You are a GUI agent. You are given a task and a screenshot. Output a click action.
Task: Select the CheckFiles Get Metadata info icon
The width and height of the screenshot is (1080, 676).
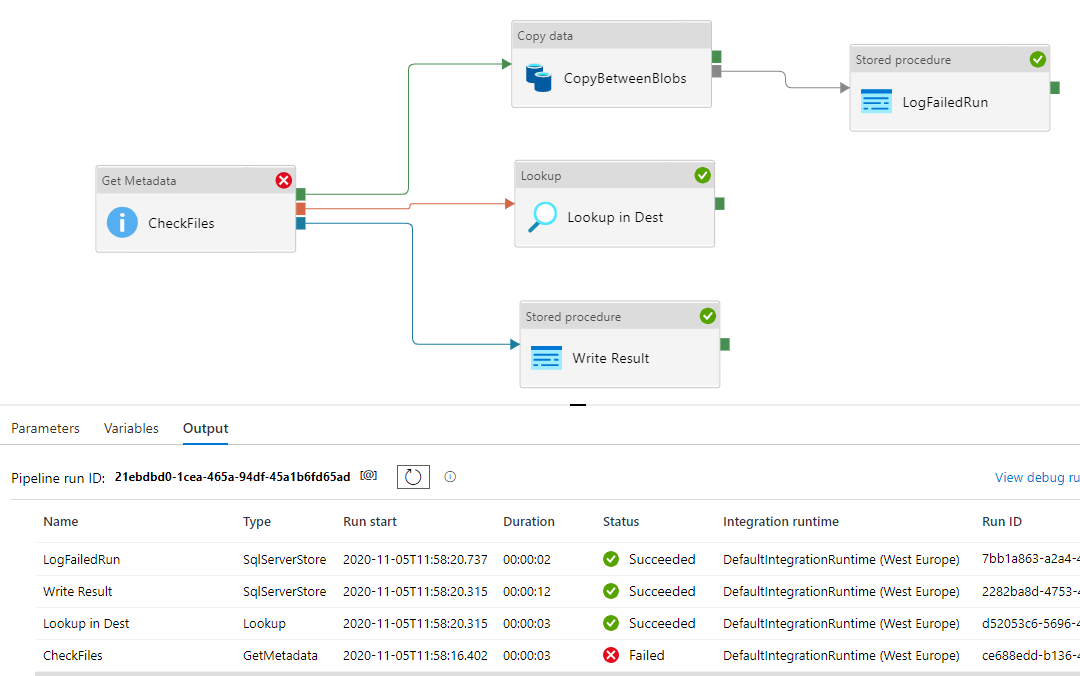(x=122, y=223)
